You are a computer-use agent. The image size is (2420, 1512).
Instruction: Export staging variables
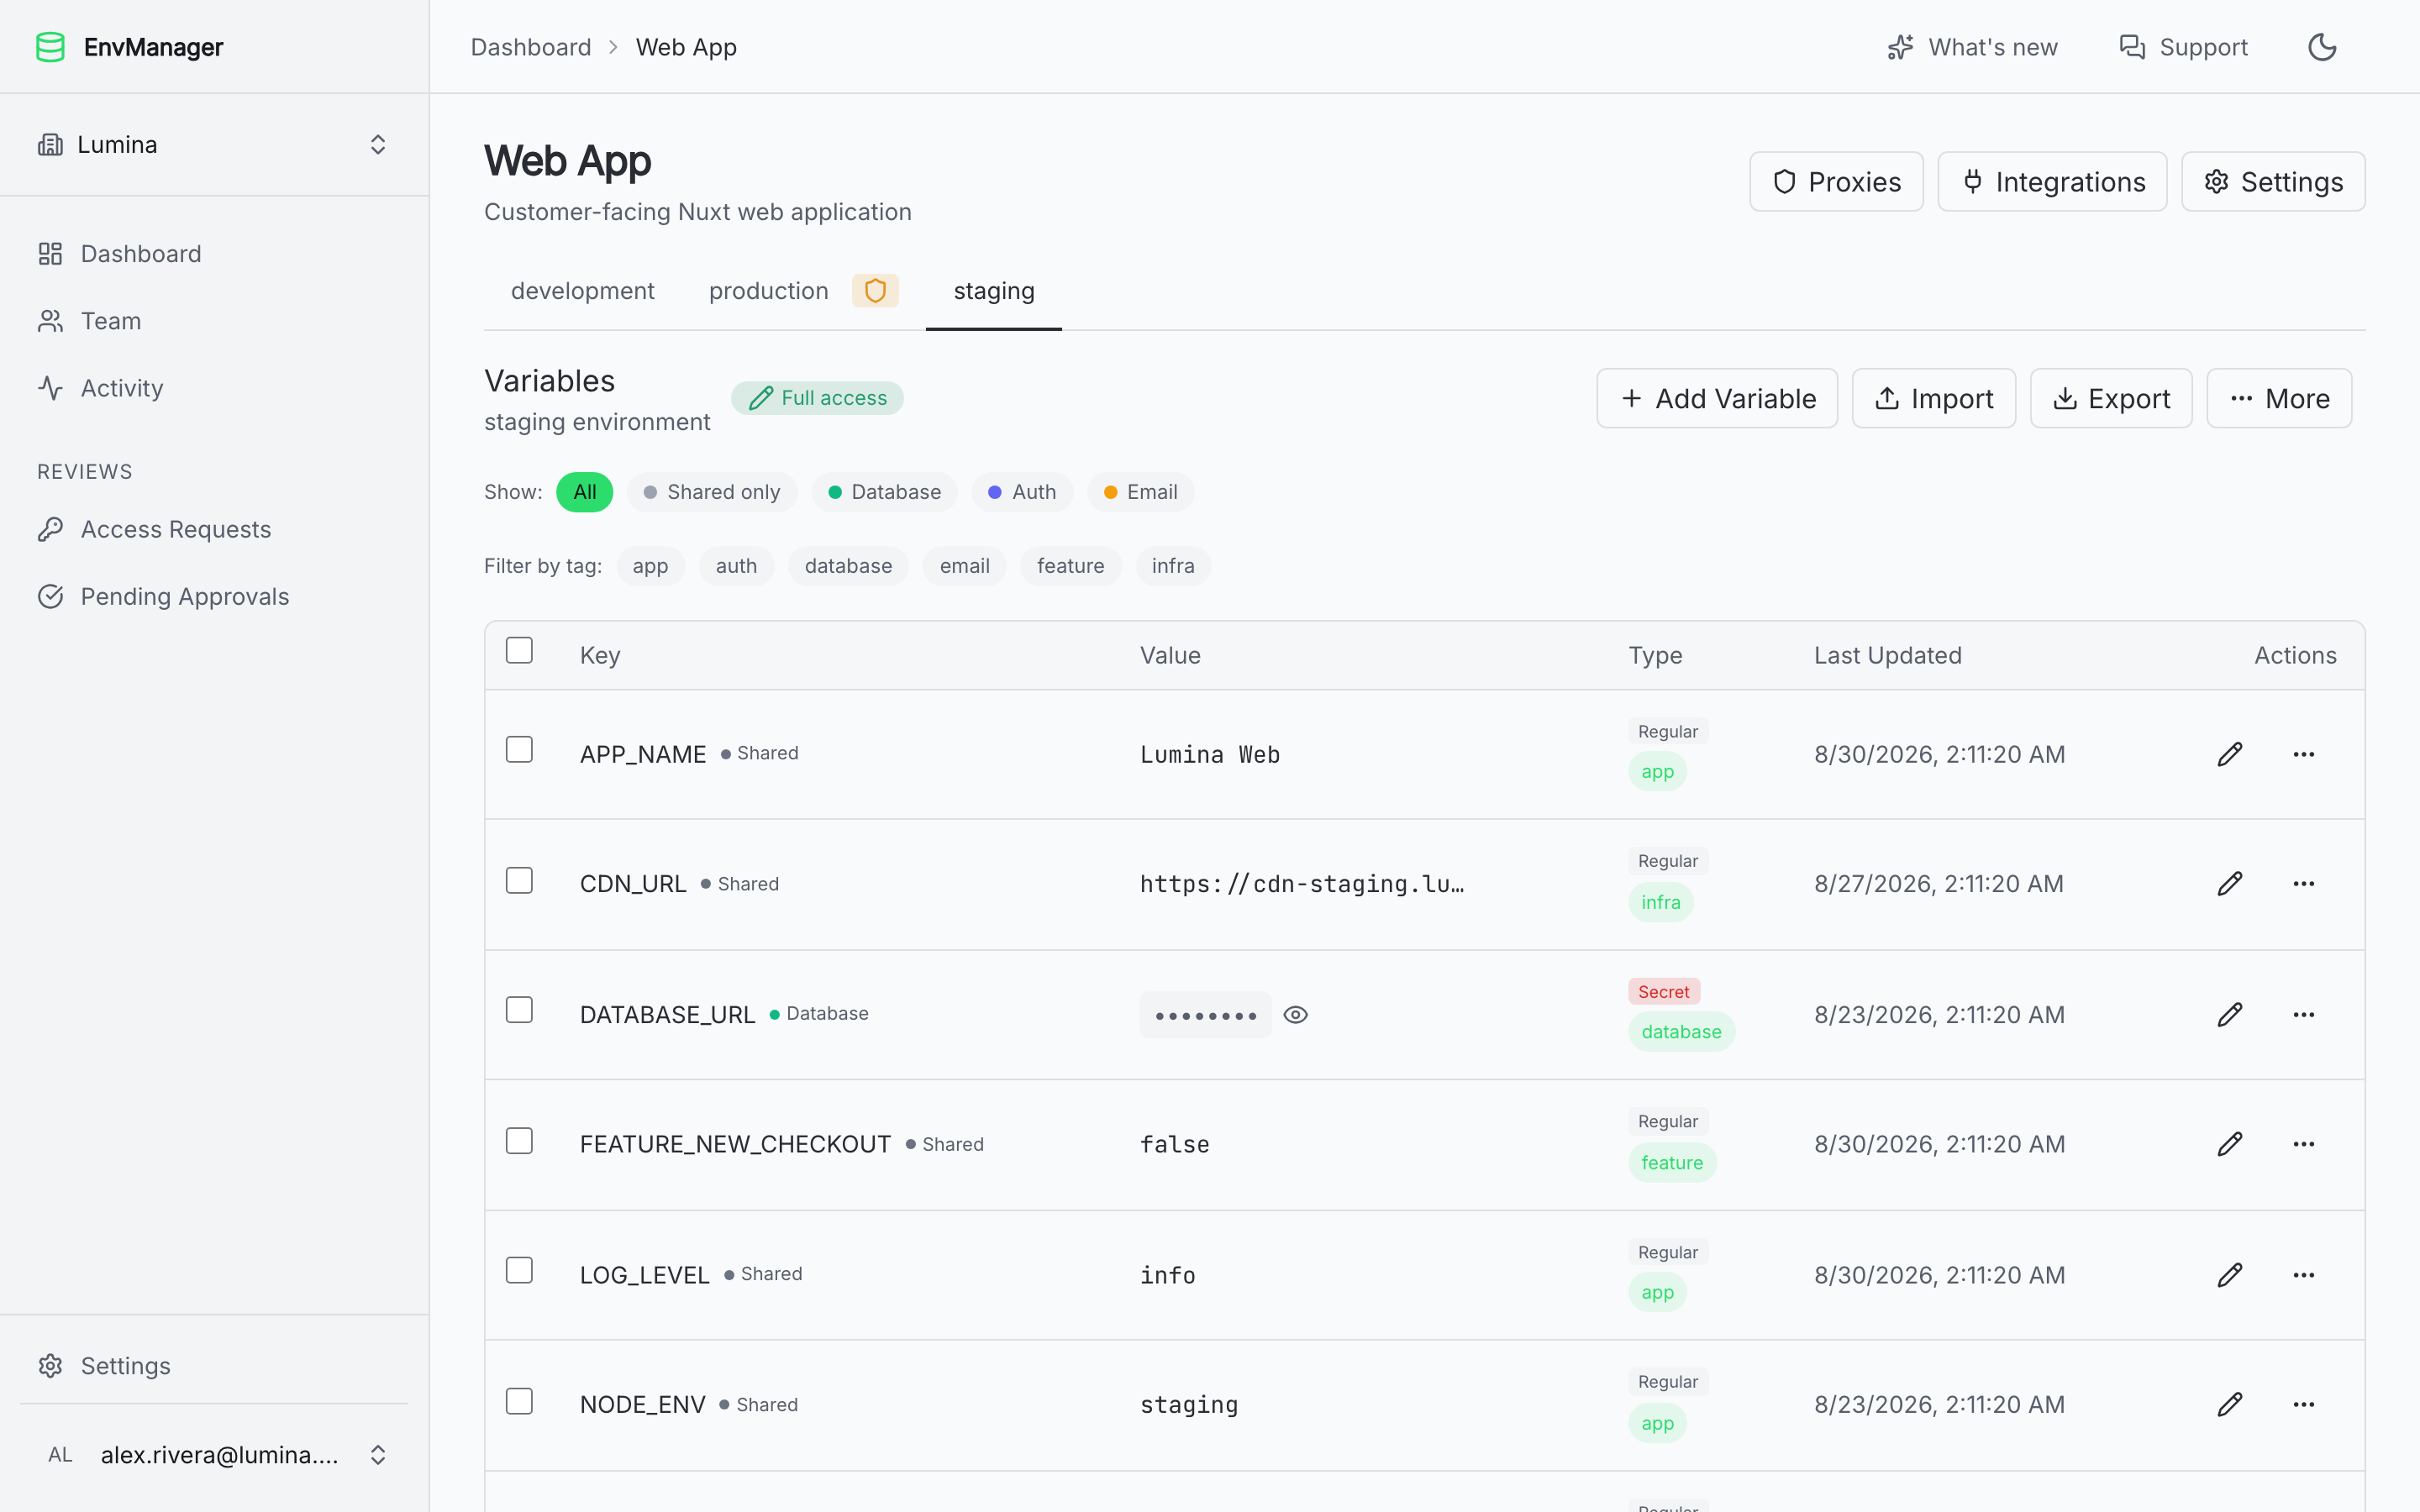click(2111, 399)
